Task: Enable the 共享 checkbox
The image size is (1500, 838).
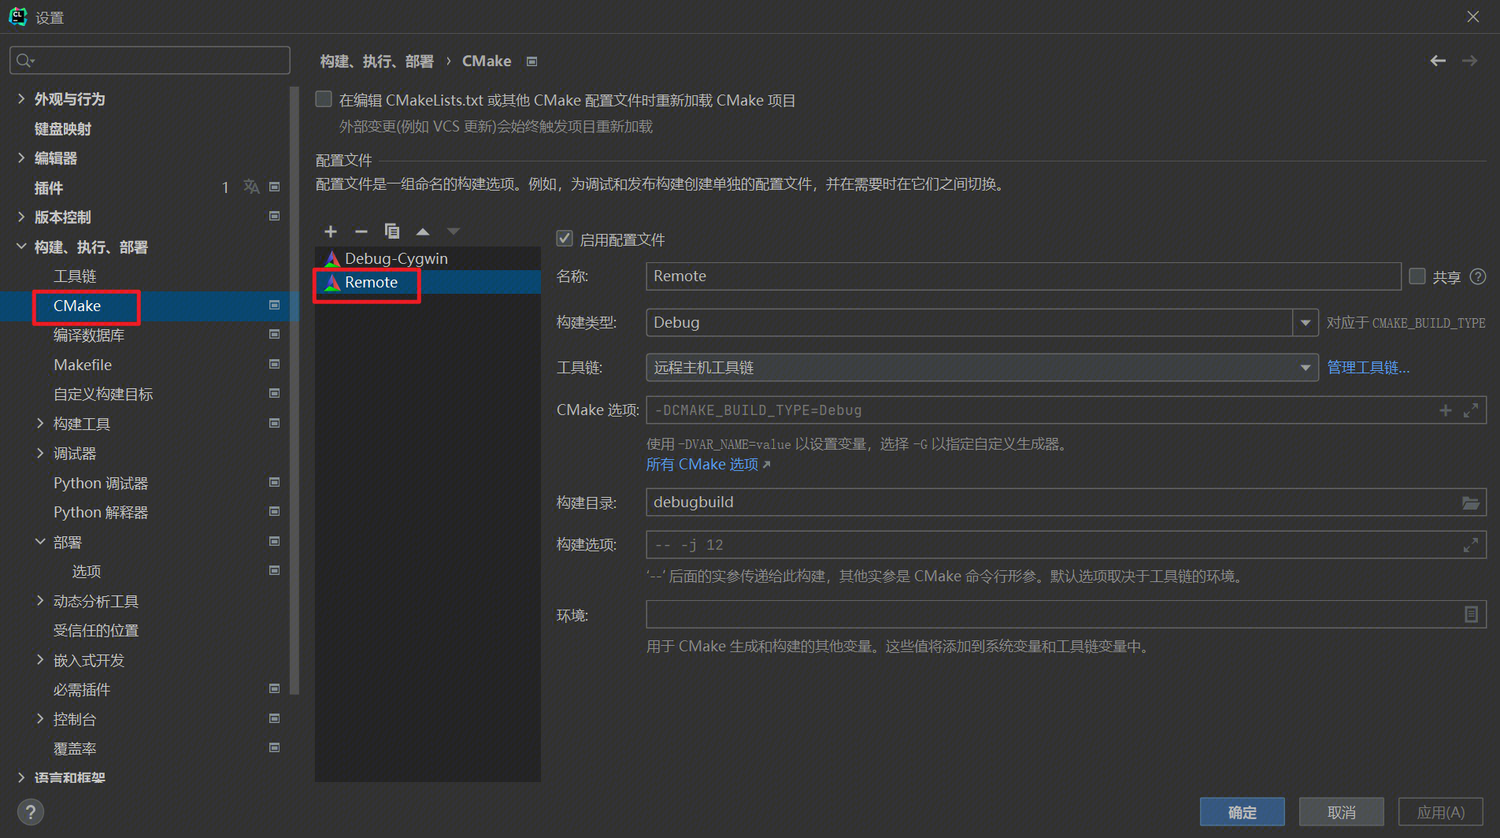Action: (1417, 276)
